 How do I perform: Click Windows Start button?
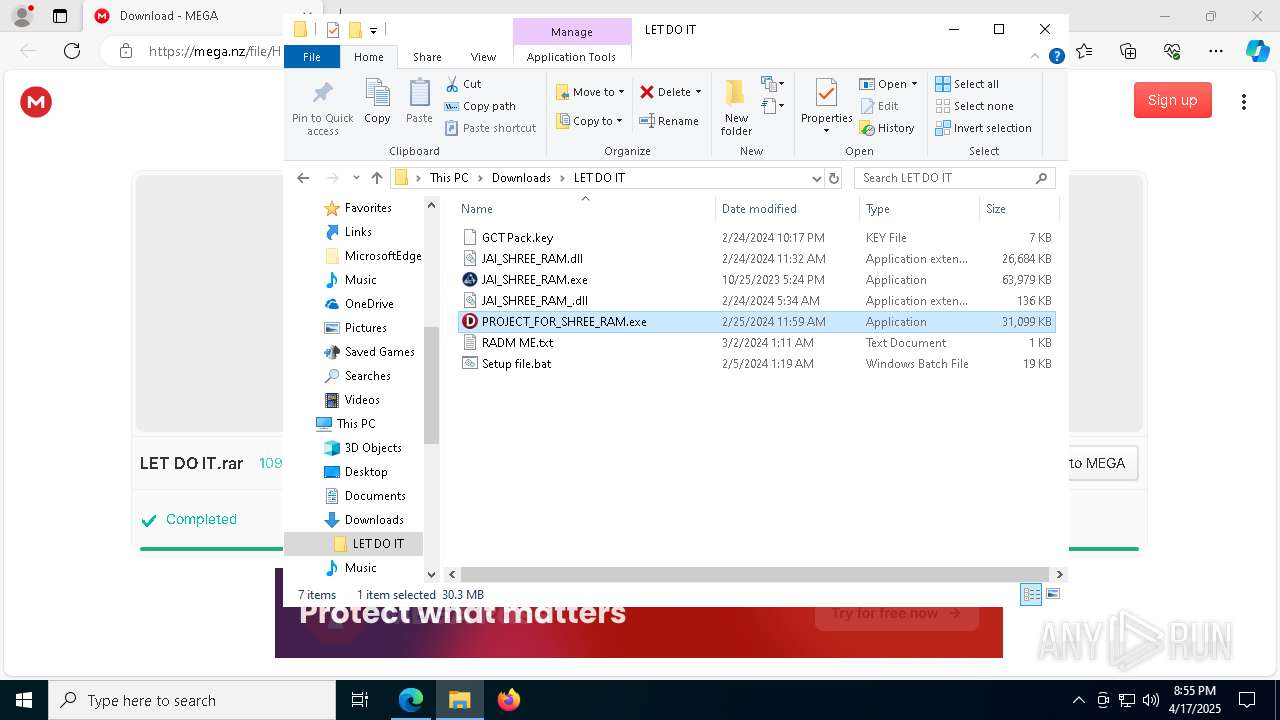tap(24, 700)
